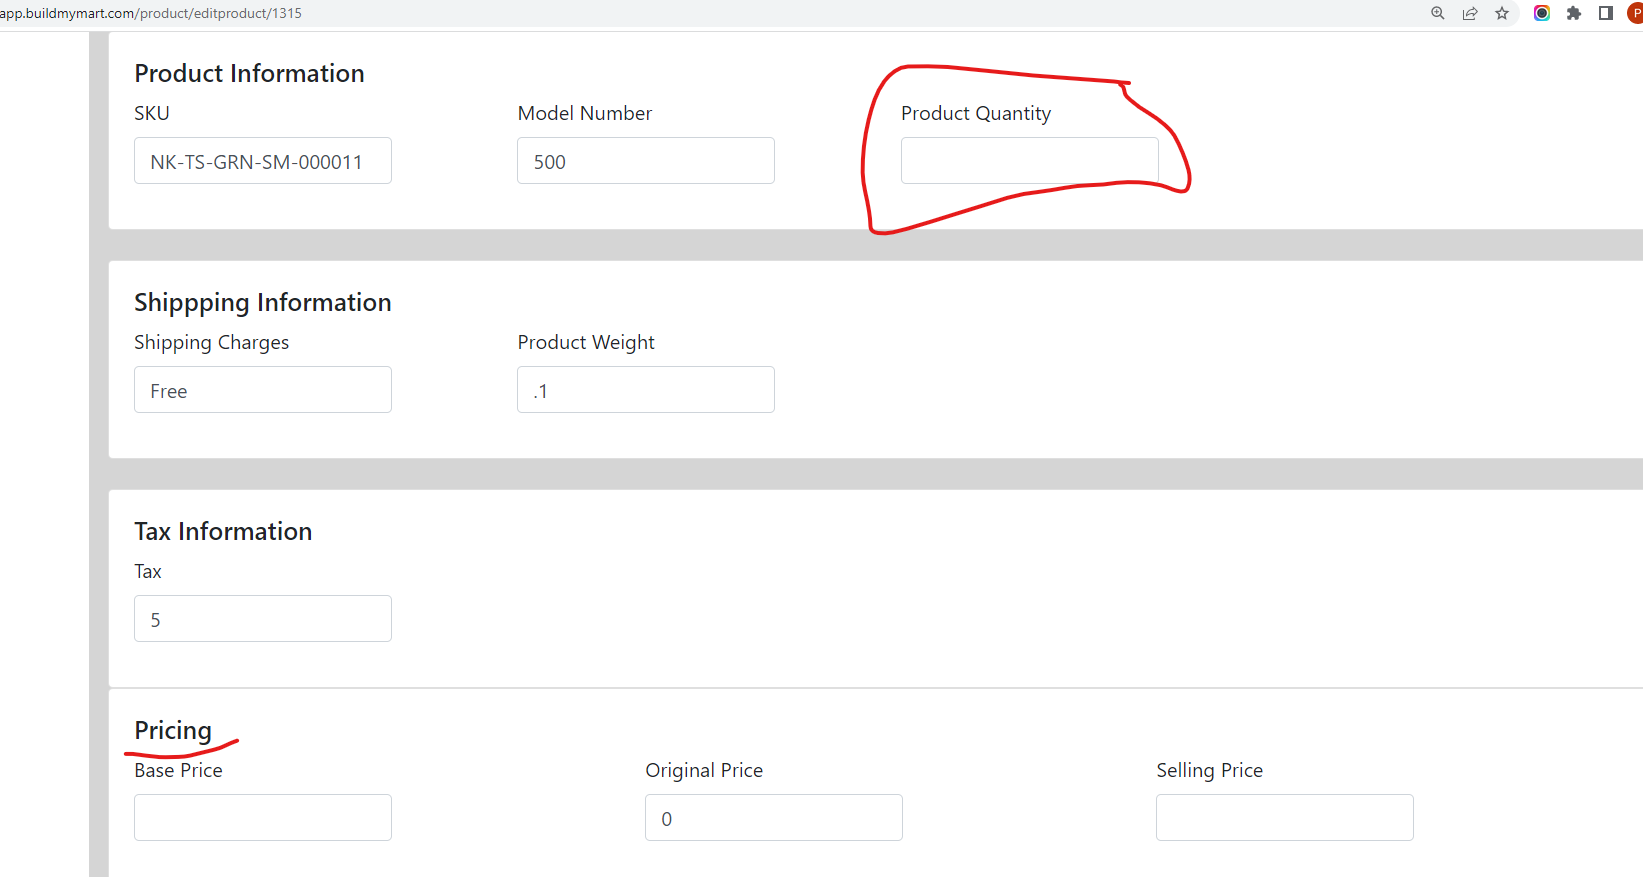The width and height of the screenshot is (1643, 877).
Task: Click the Product Quantity label text
Action: 976,113
